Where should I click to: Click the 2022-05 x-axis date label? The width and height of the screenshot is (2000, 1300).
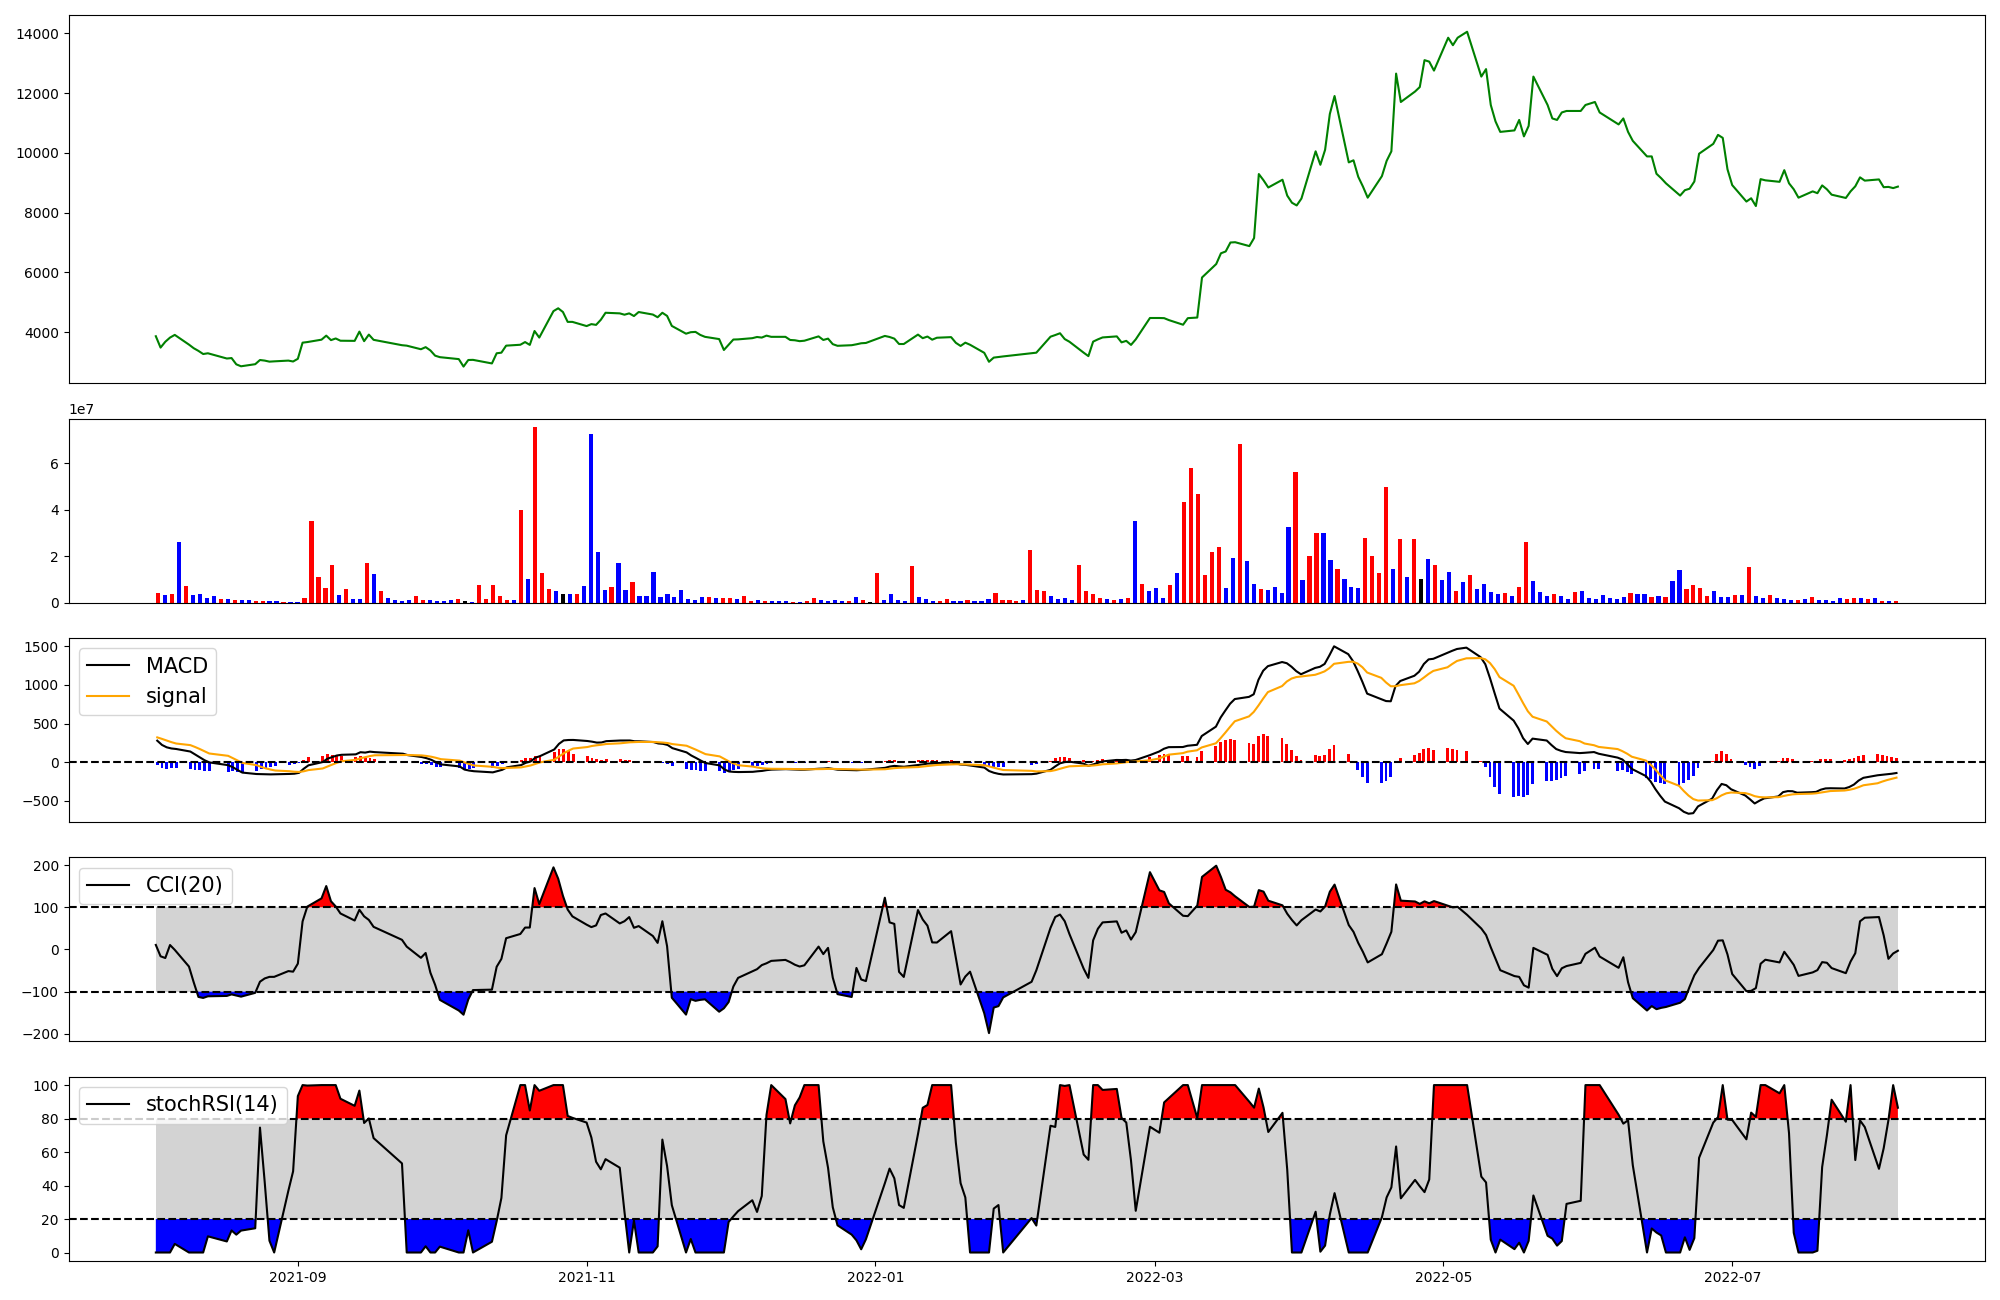(x=1443, y=1277)
